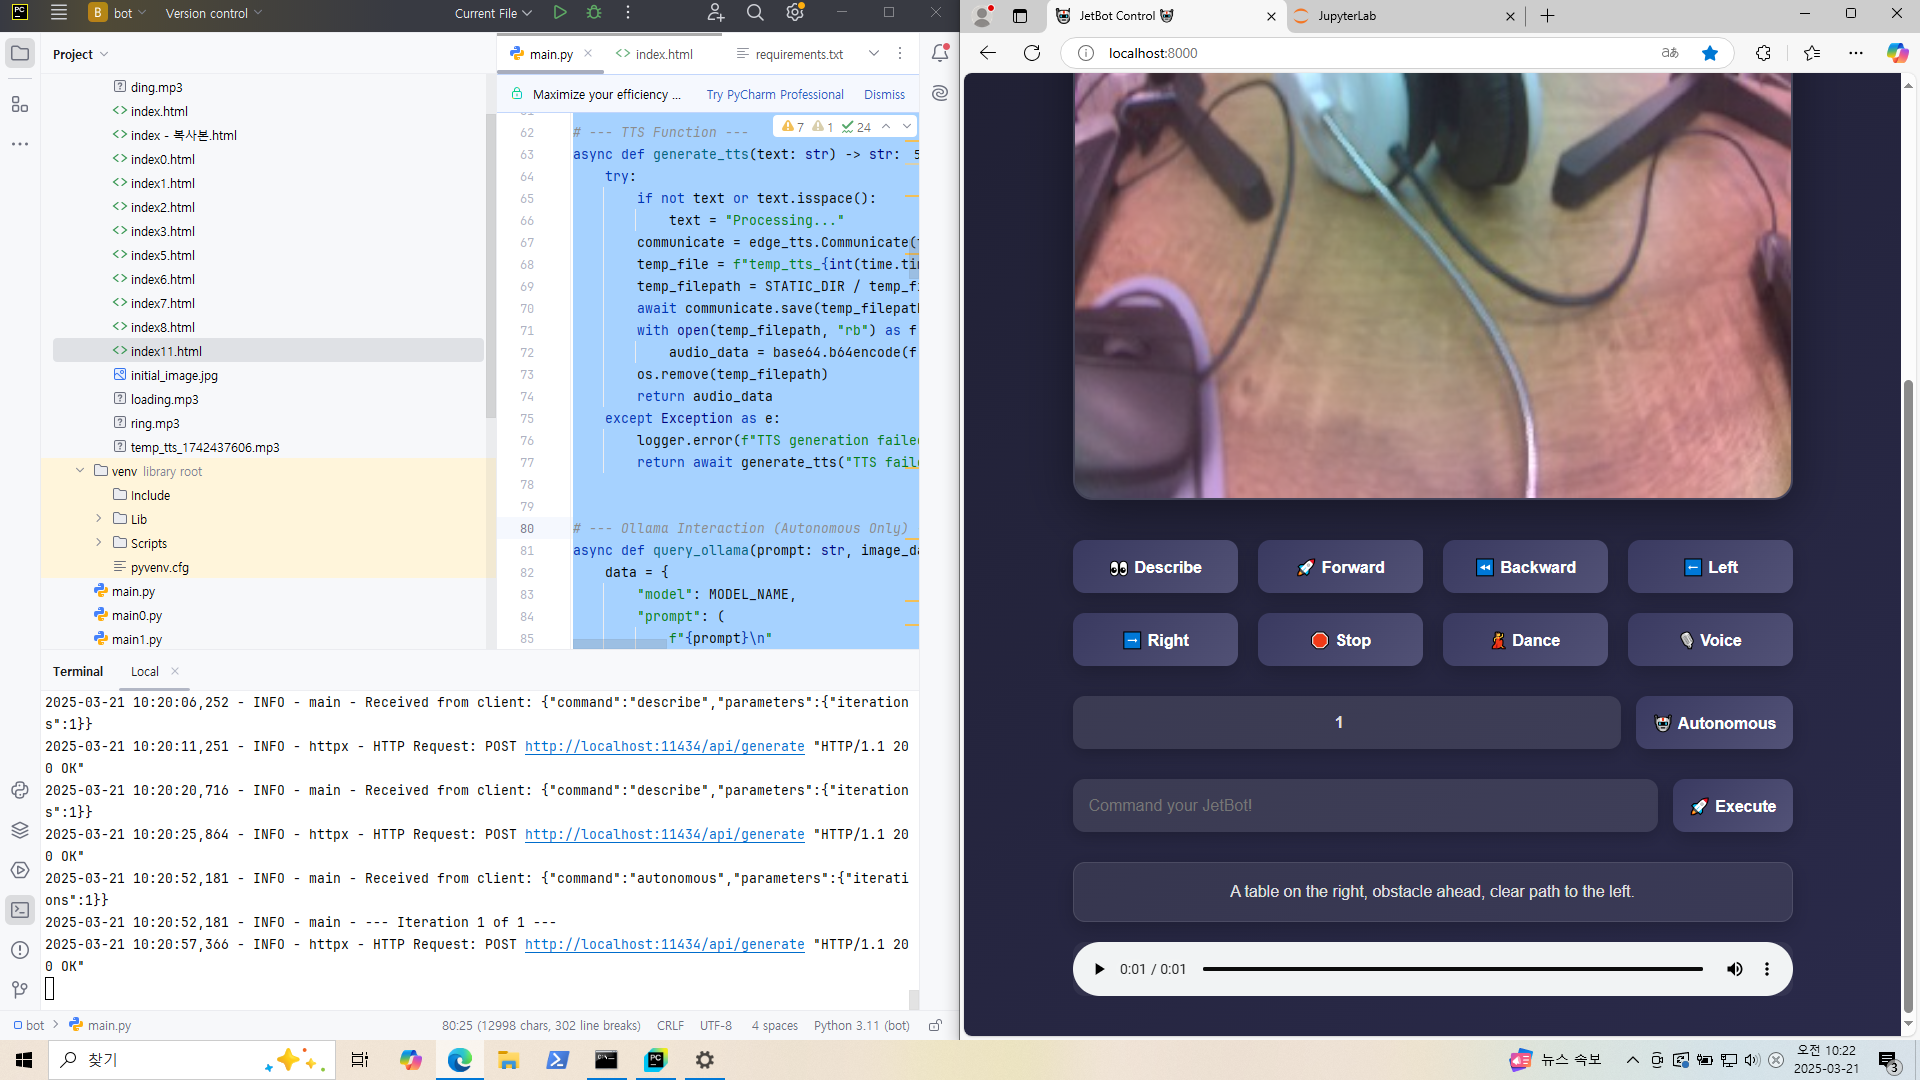Play the TTS audio clip
The image size is (1920, 1080).
coord(1100,969)
